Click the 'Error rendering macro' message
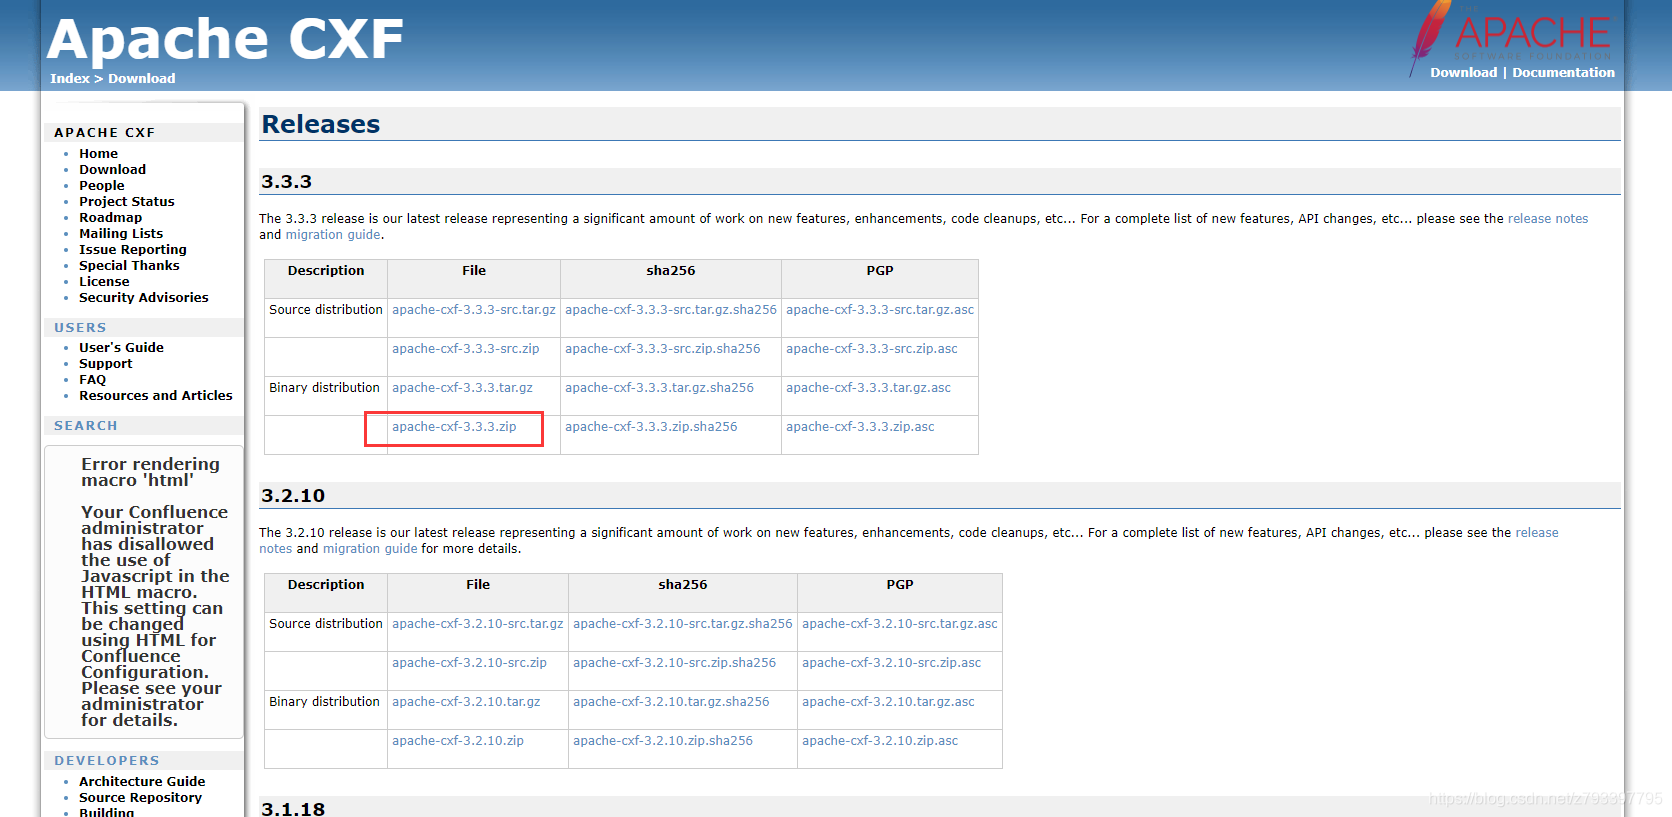 point(150,472)
